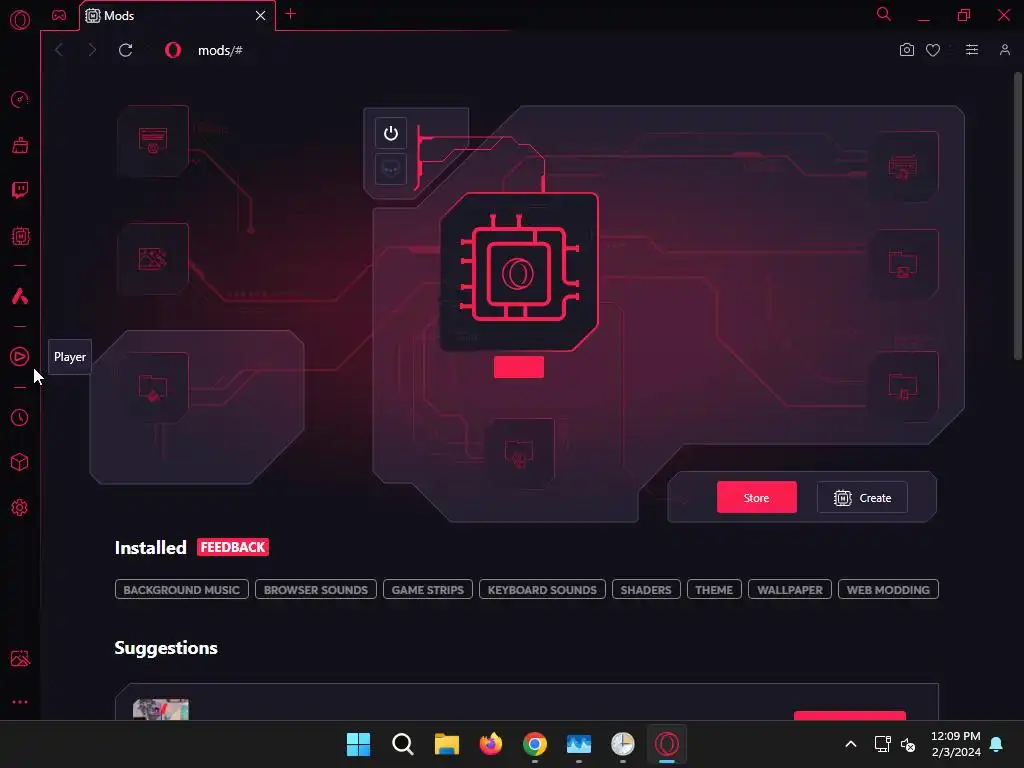This screenshot has height=768, width=1024.
Task: Select the bottom center folder mod slot
Action: (x=519, y=453)
